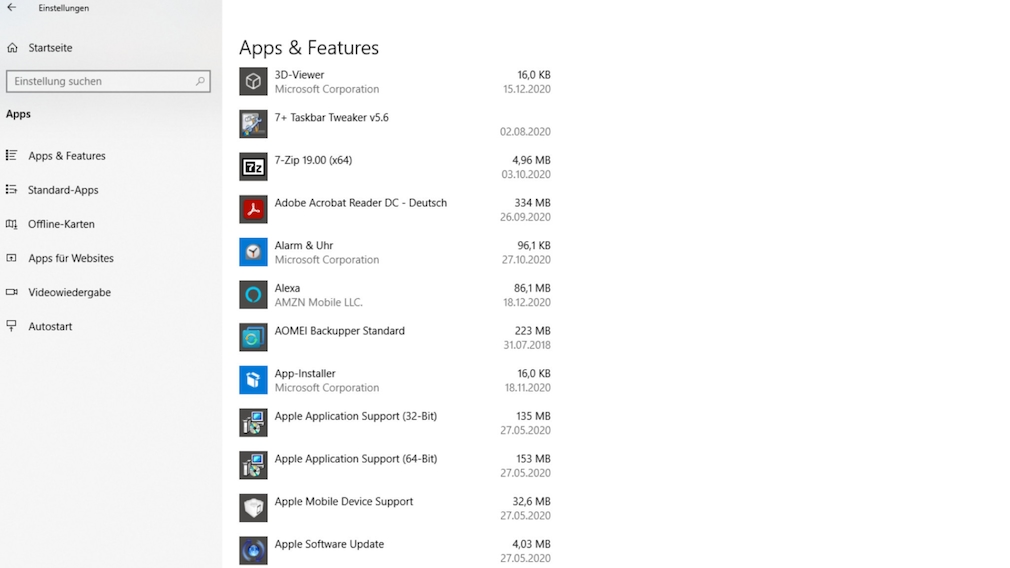Select the 3D-Viewer app name
This screenshot has height=568, width=1010.
(x=300, y=75)
